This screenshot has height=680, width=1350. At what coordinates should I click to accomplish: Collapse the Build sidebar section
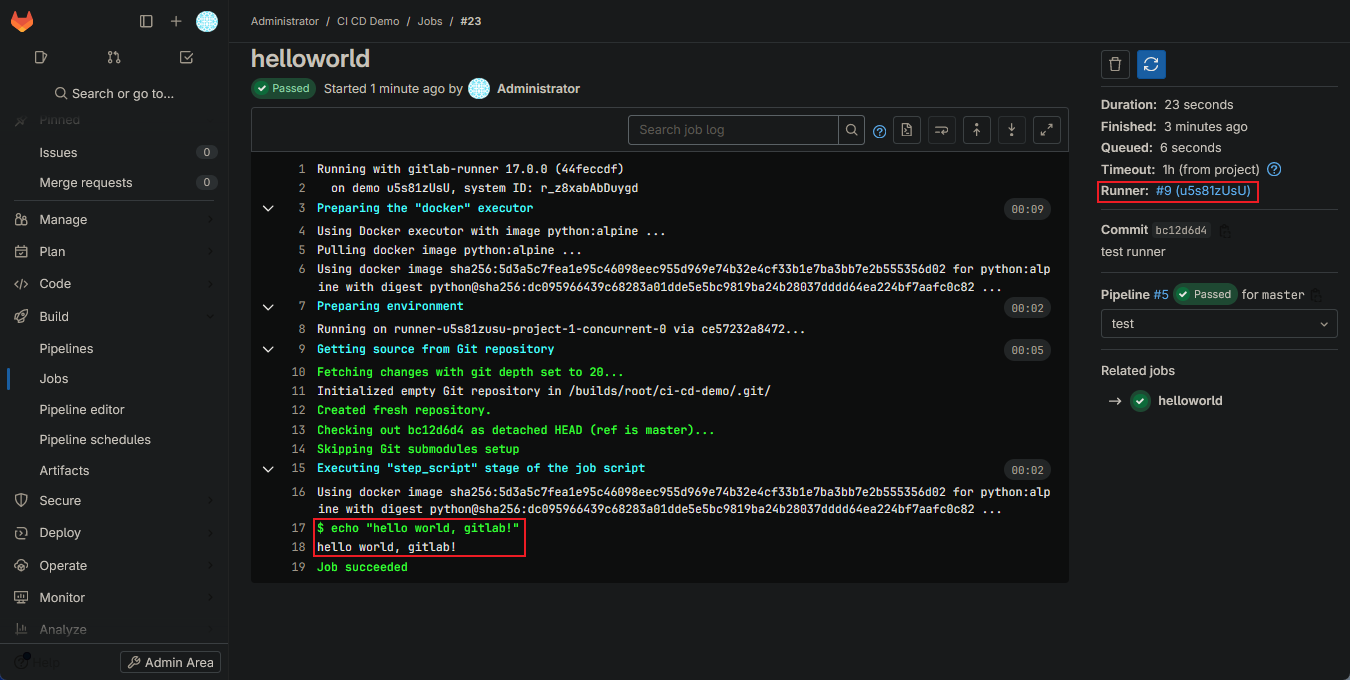click(114, 317)
